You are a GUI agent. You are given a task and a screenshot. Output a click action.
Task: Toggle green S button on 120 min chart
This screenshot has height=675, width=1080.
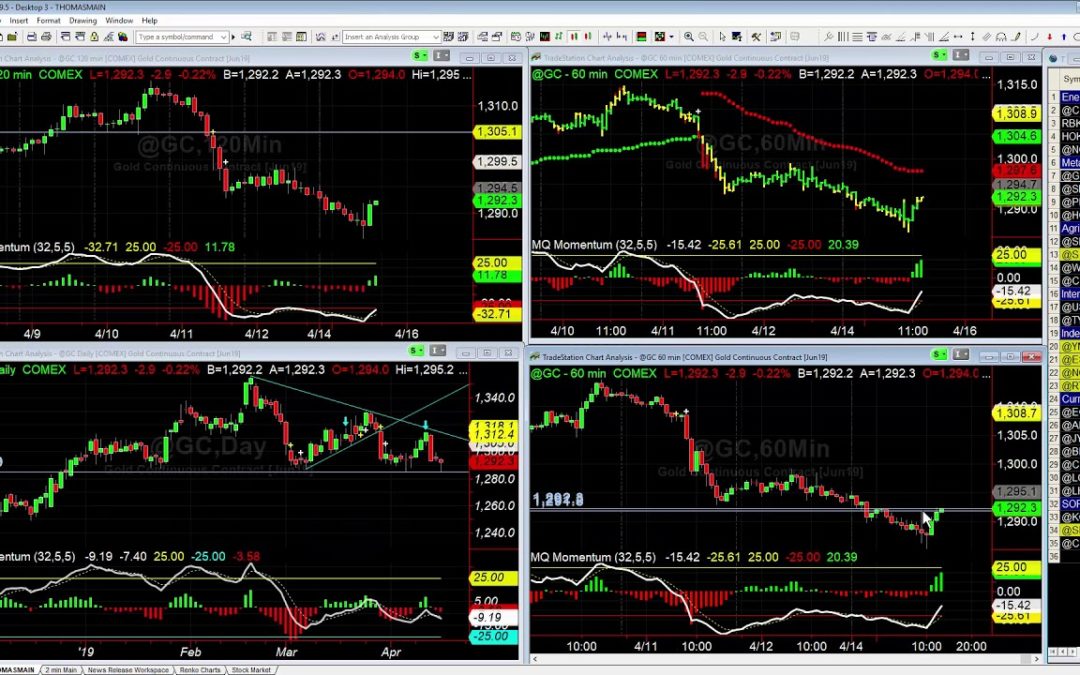(x=419, y=55)
